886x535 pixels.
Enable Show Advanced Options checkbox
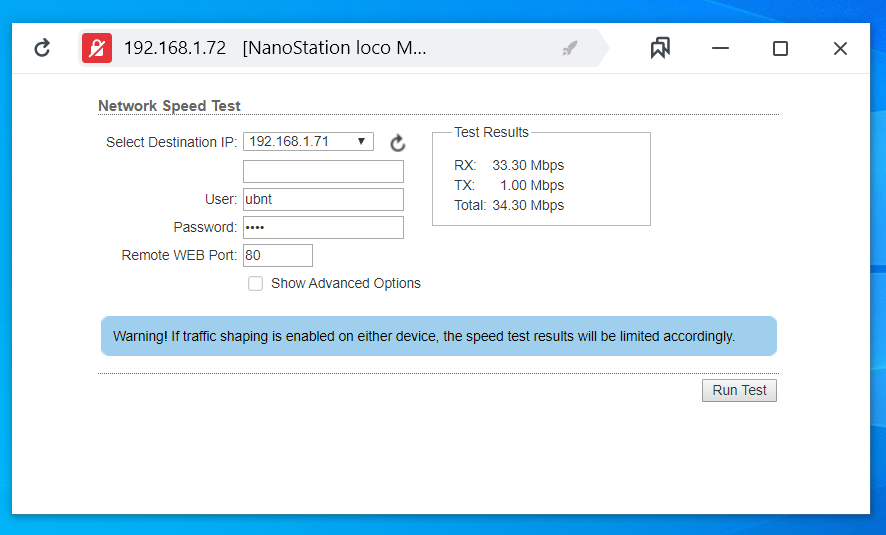(x=255, y=283)
